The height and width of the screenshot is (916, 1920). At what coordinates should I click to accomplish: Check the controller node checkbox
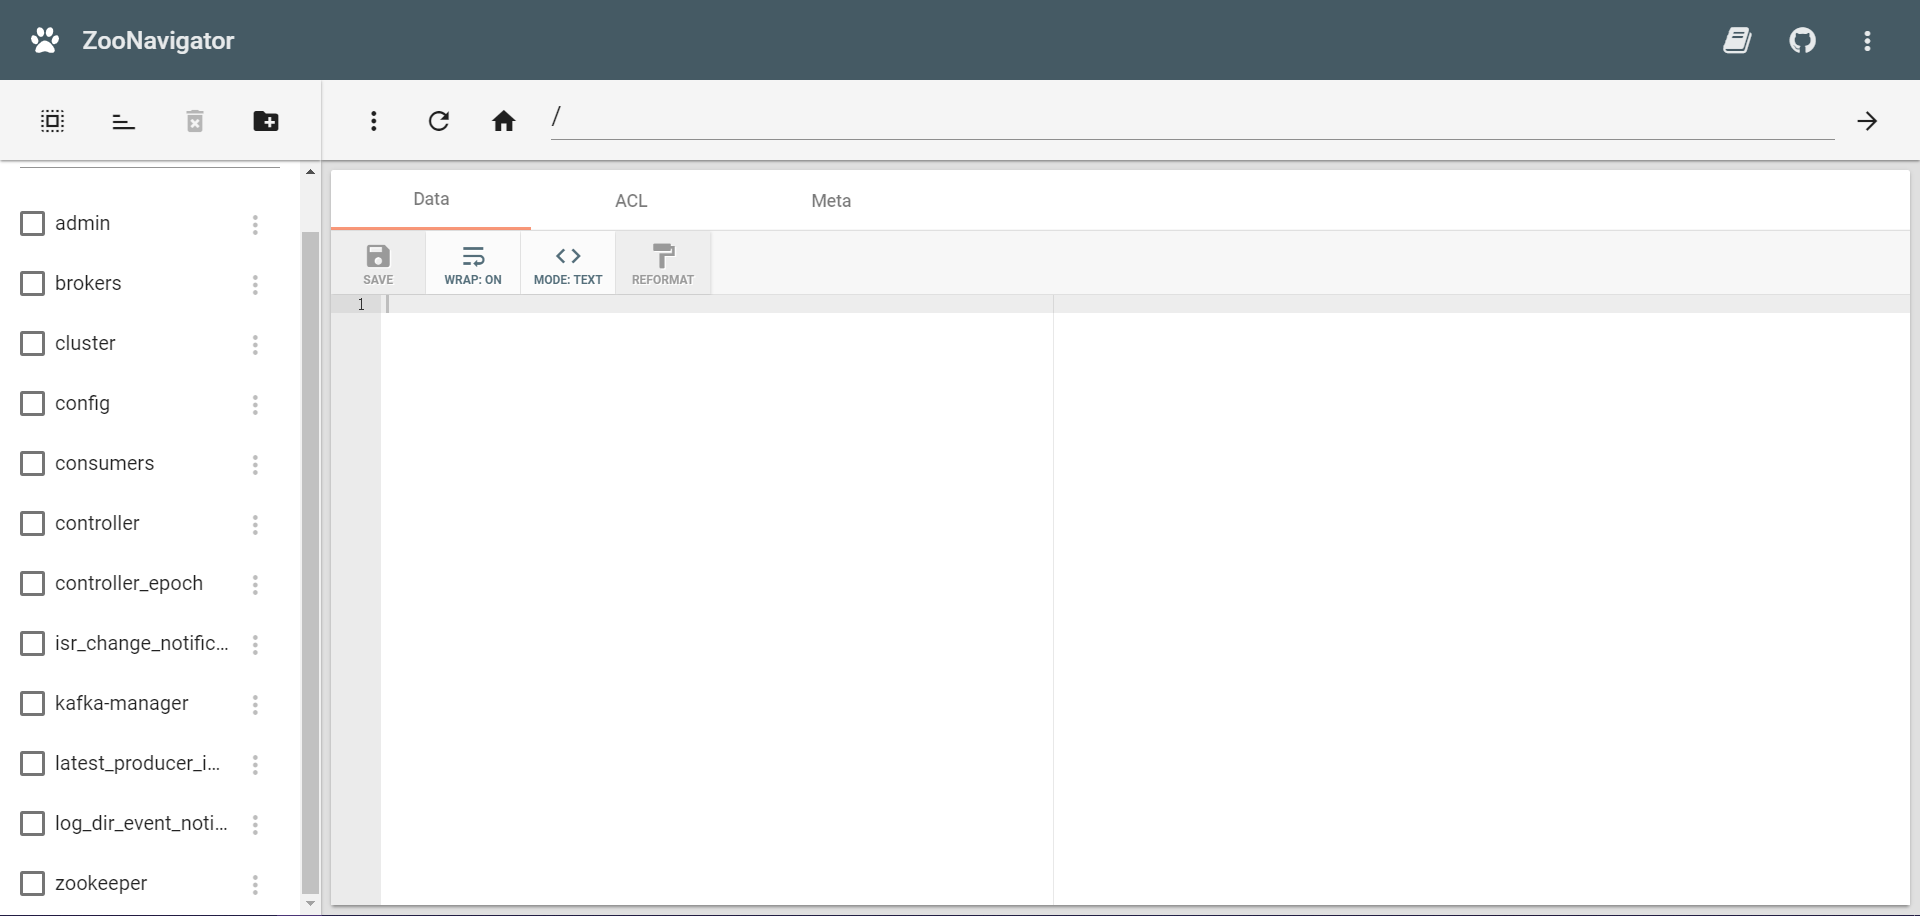tap(32, 523)
